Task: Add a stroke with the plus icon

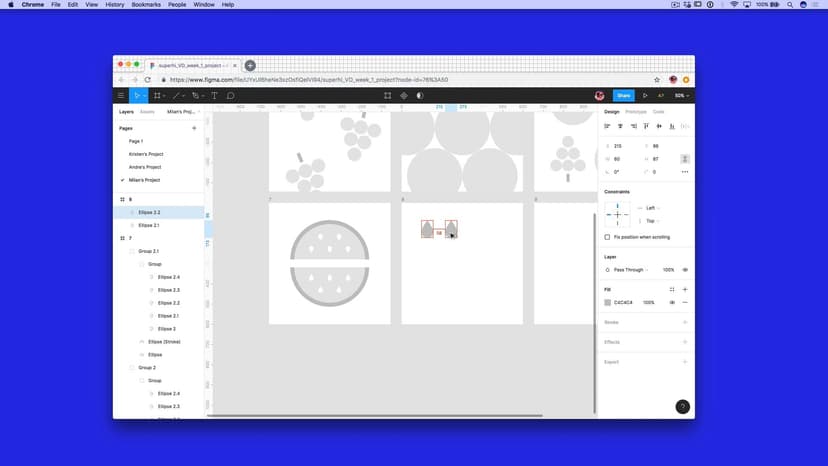Action: (x=685, y=322)
